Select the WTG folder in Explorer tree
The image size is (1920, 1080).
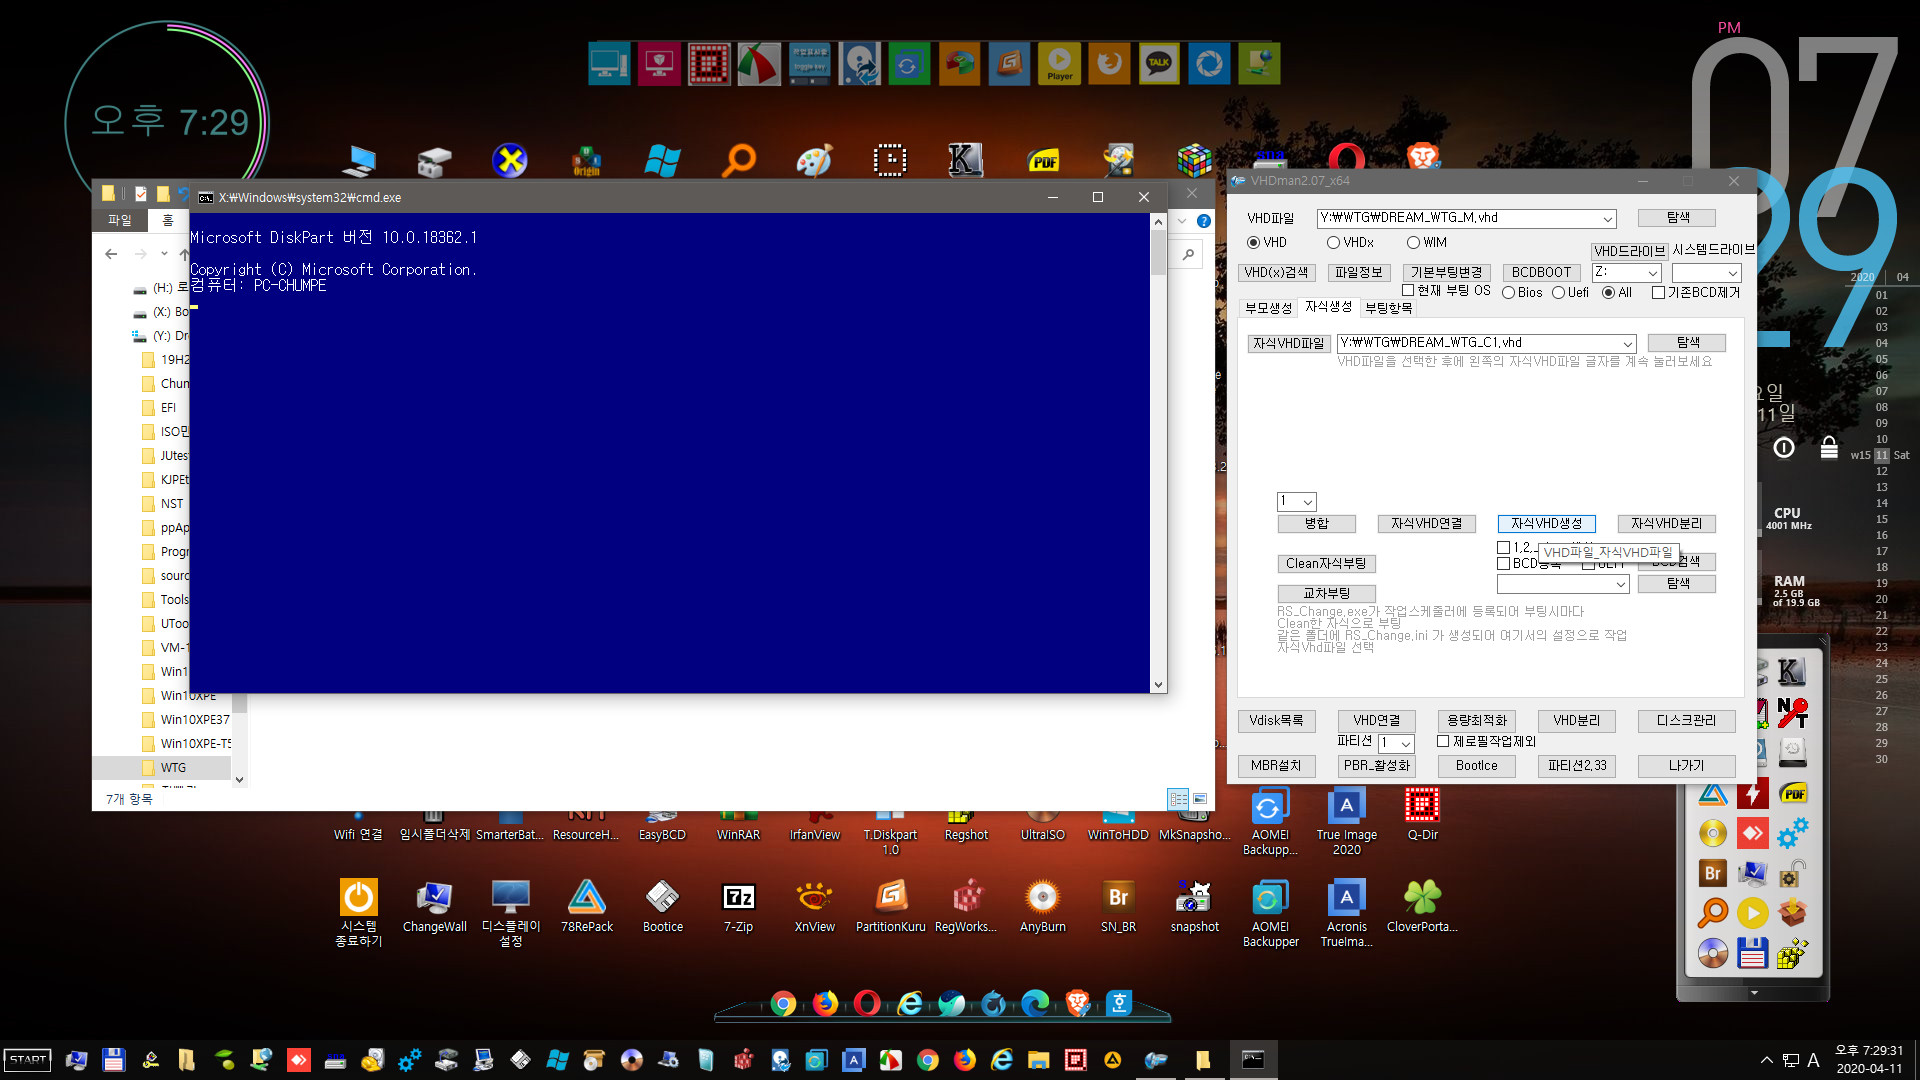[173, 768]
